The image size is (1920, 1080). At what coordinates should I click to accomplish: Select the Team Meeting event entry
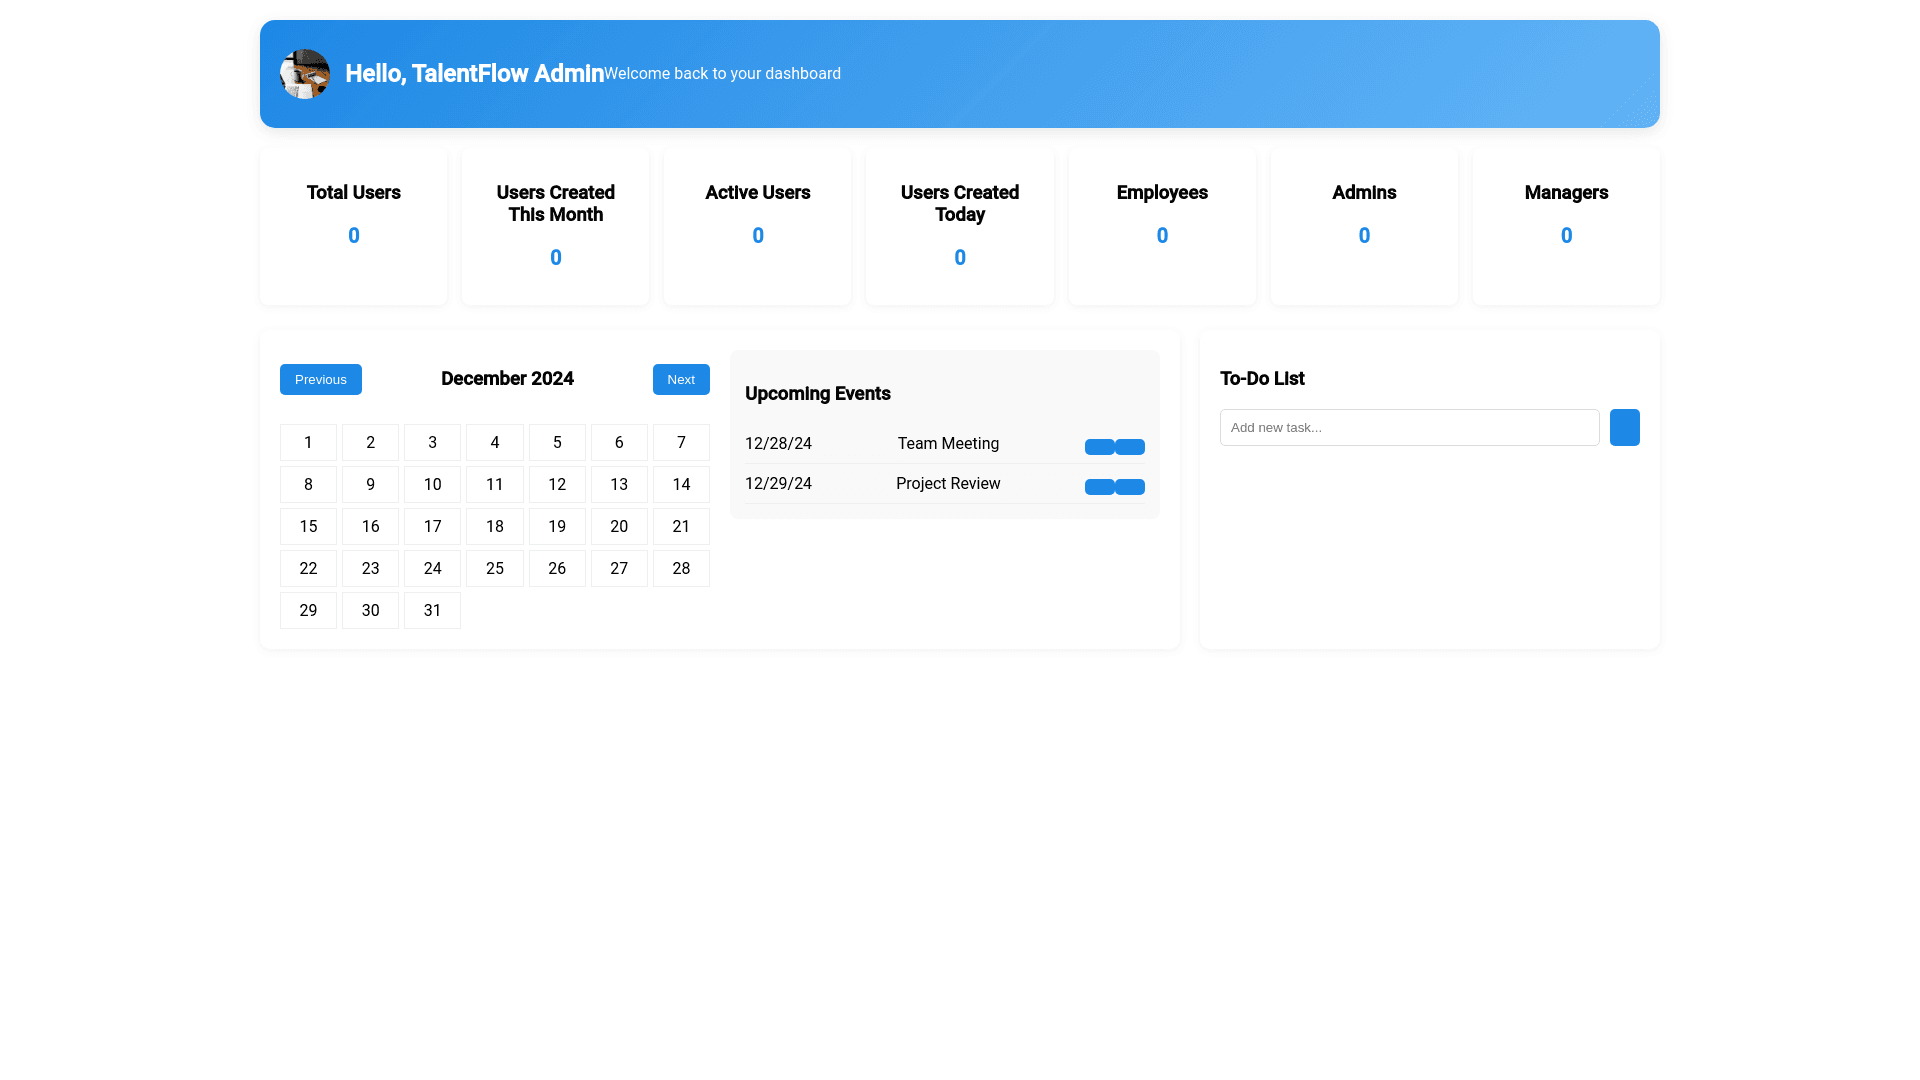947,444
